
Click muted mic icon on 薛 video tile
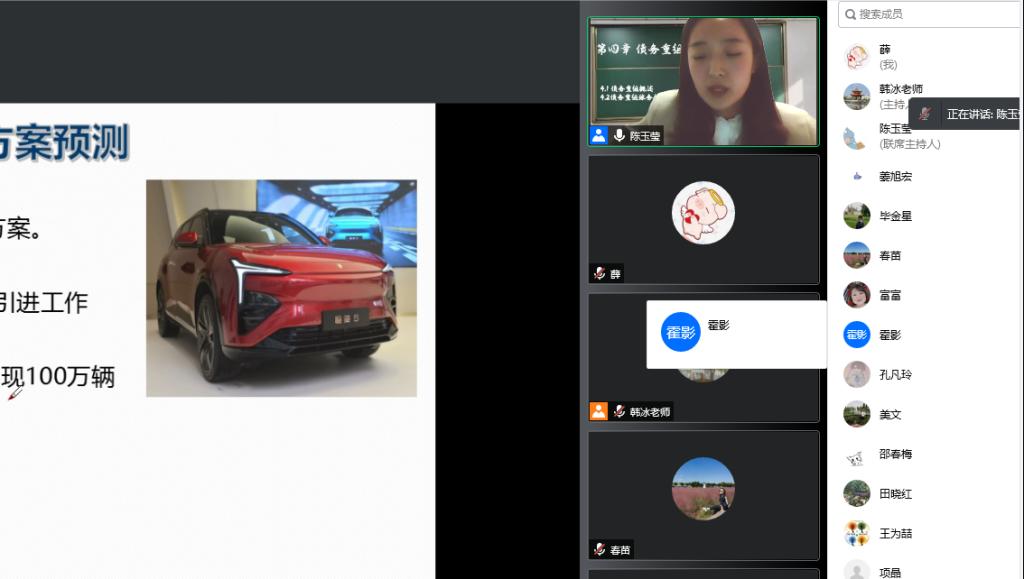pyautogui.click(x=599, y=273)
